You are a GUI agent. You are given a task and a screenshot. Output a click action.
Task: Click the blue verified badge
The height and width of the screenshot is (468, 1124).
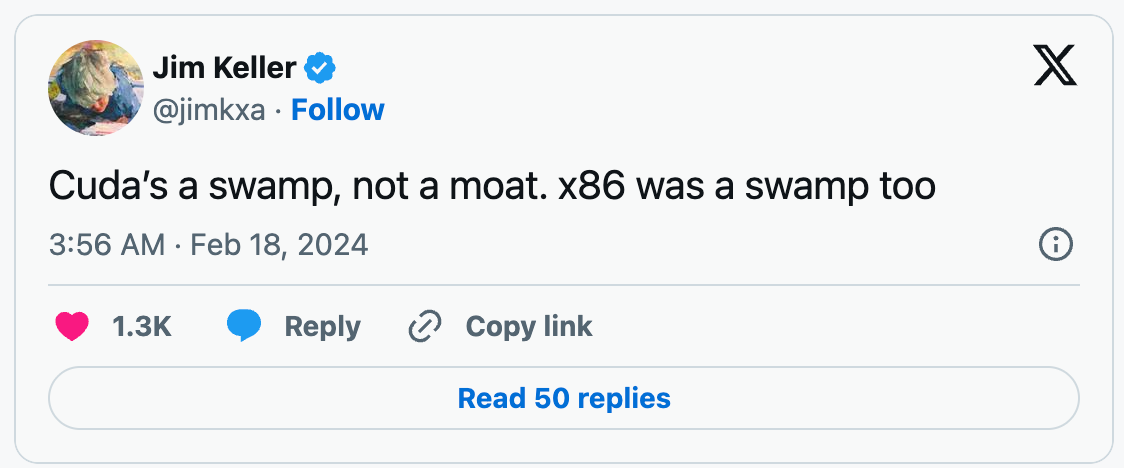[321, 68]
